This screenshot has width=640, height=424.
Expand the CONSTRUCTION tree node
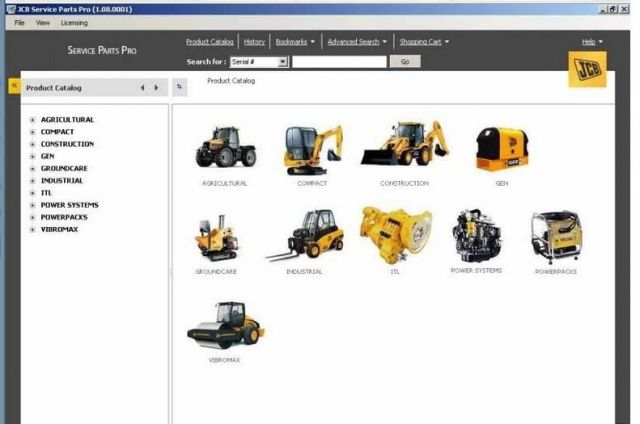click(x=32, y=144)
